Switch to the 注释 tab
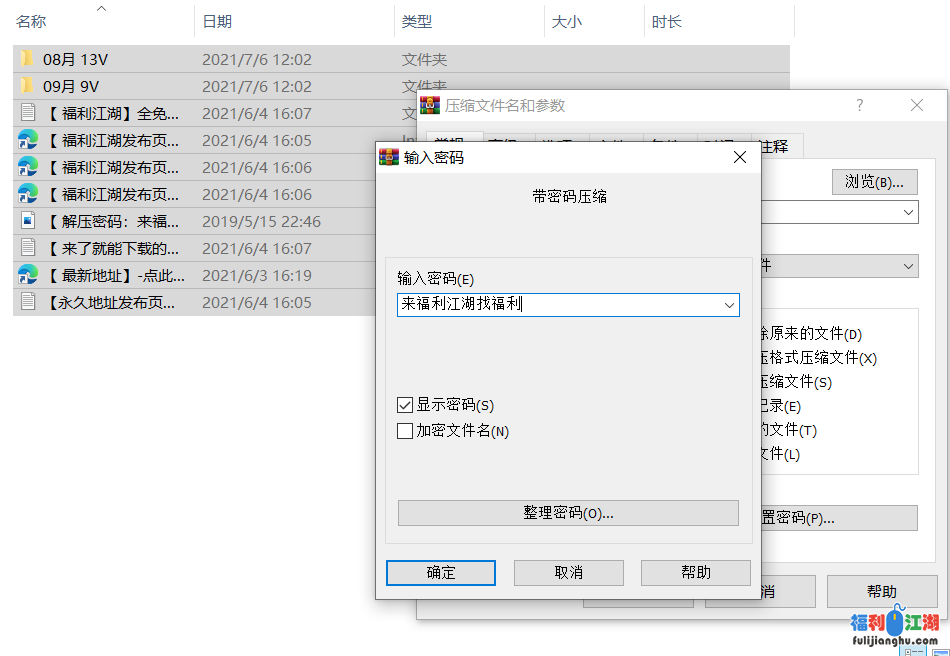The height and width of the screenshot is (656, 950). click(773, 145)
